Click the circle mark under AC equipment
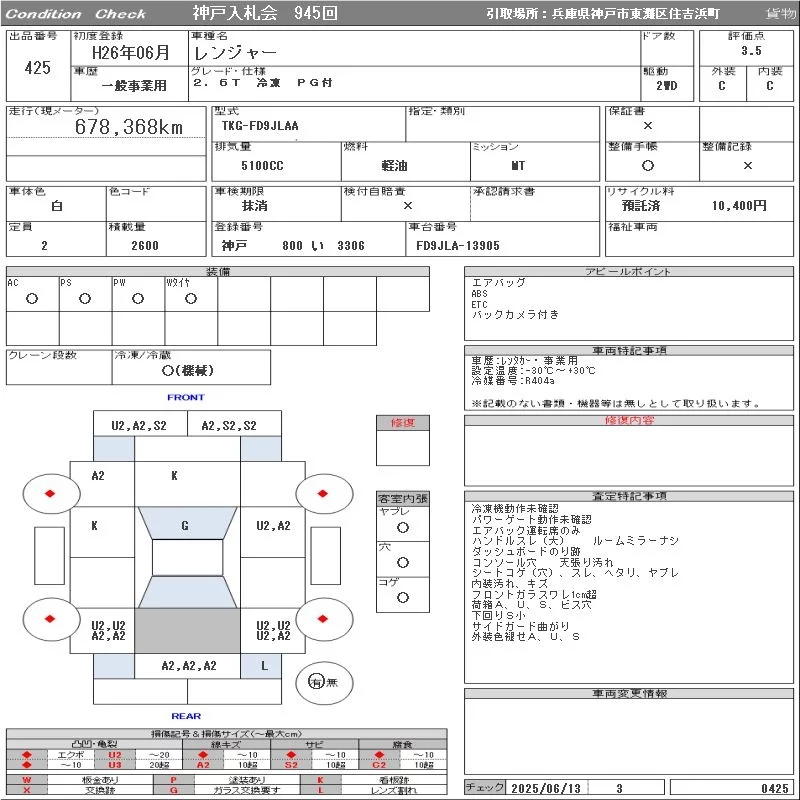Viewport: 800px width, 800px height. click(32, 298)
